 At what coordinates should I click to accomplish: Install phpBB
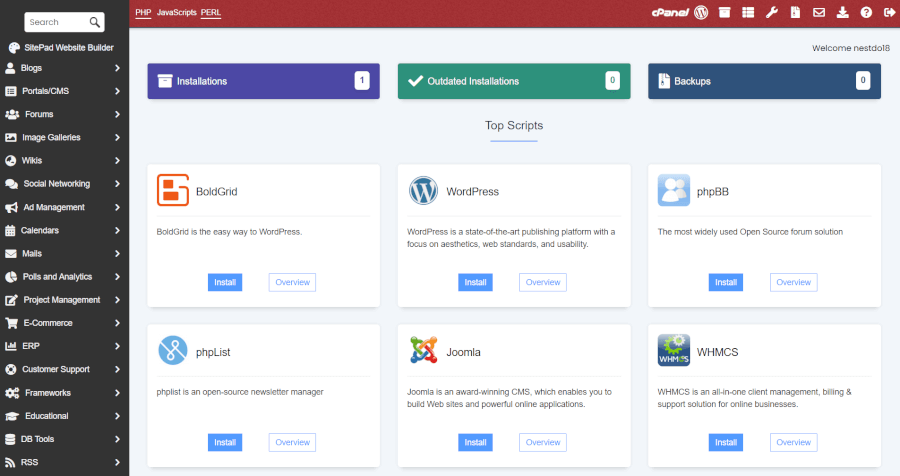(x=726, y=282)
